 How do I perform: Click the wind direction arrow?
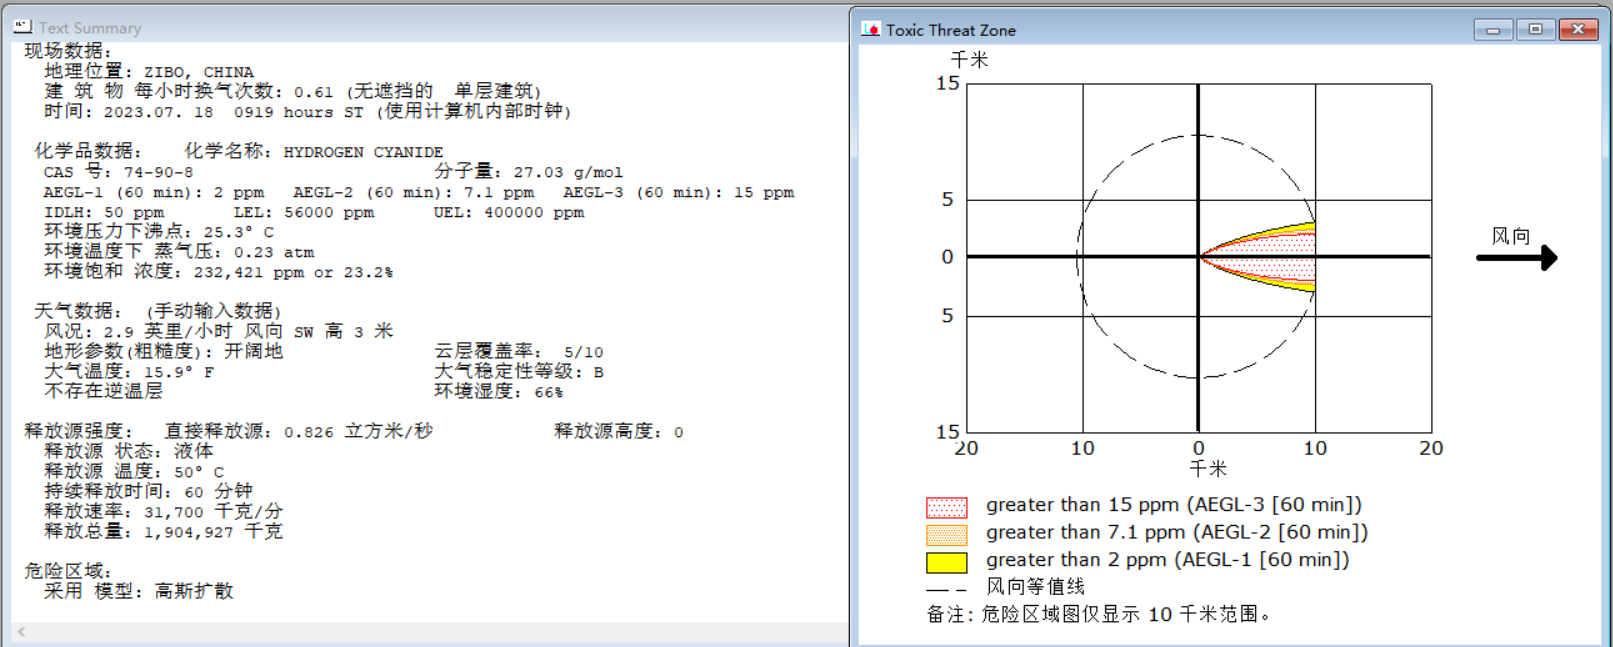point(1517,258)
